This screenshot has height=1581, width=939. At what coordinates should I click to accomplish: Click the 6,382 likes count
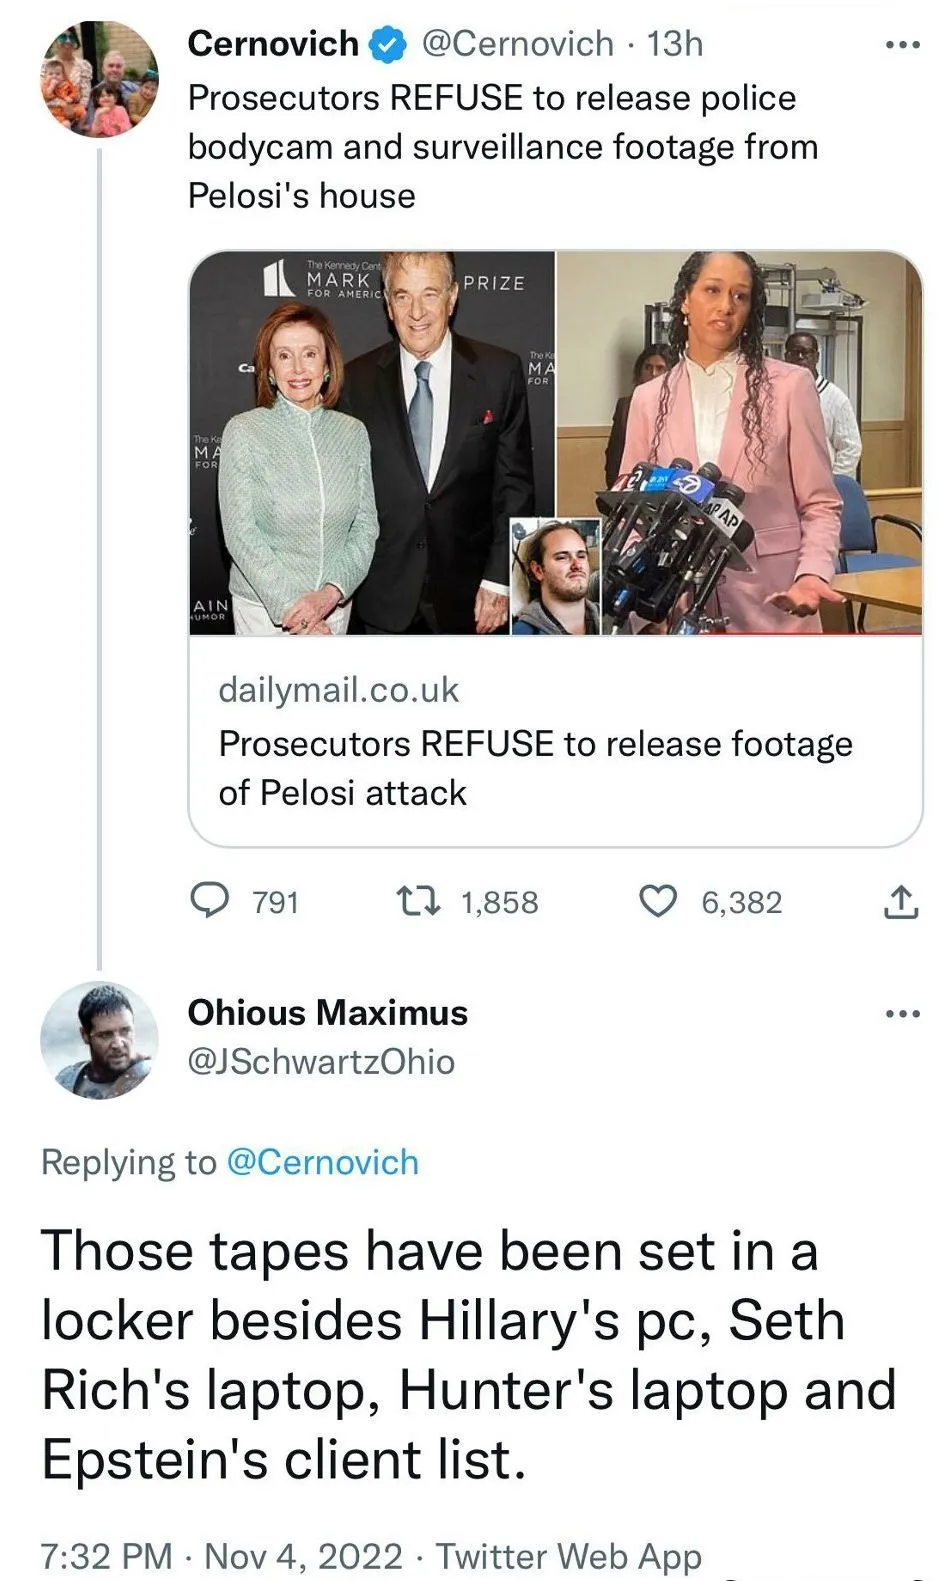(741, 902)
